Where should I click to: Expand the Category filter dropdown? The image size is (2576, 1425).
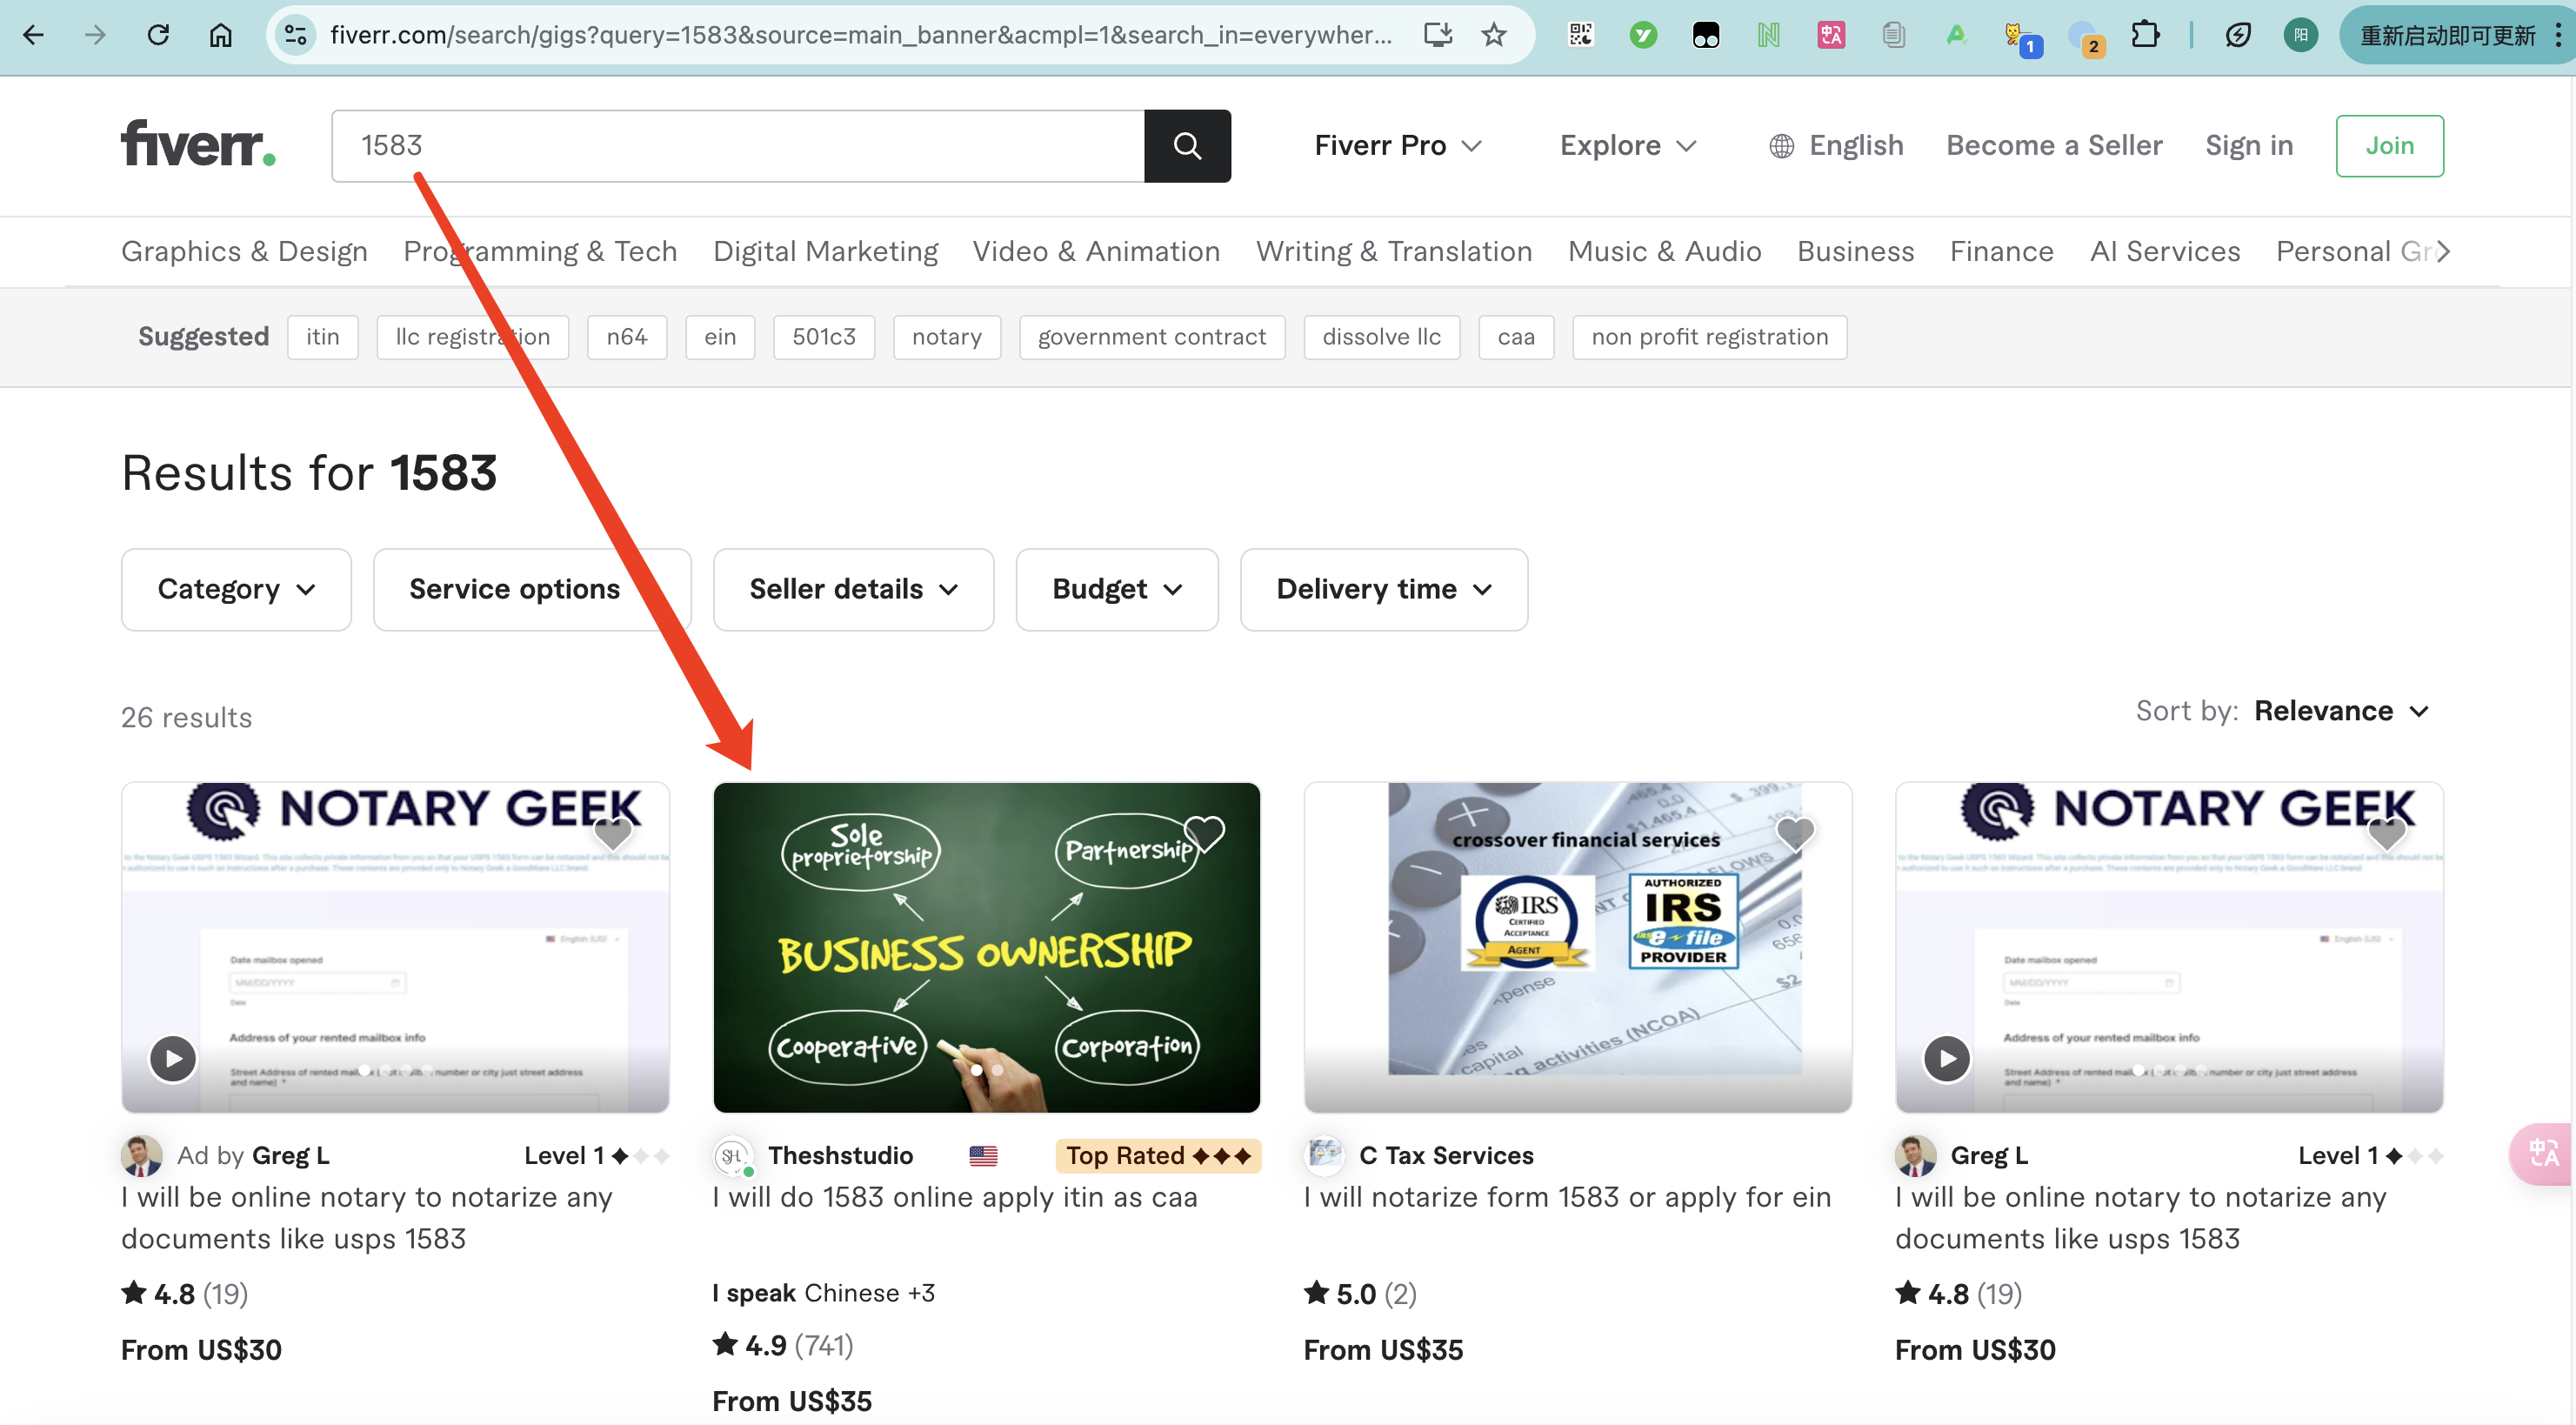[x=236, y=589]
